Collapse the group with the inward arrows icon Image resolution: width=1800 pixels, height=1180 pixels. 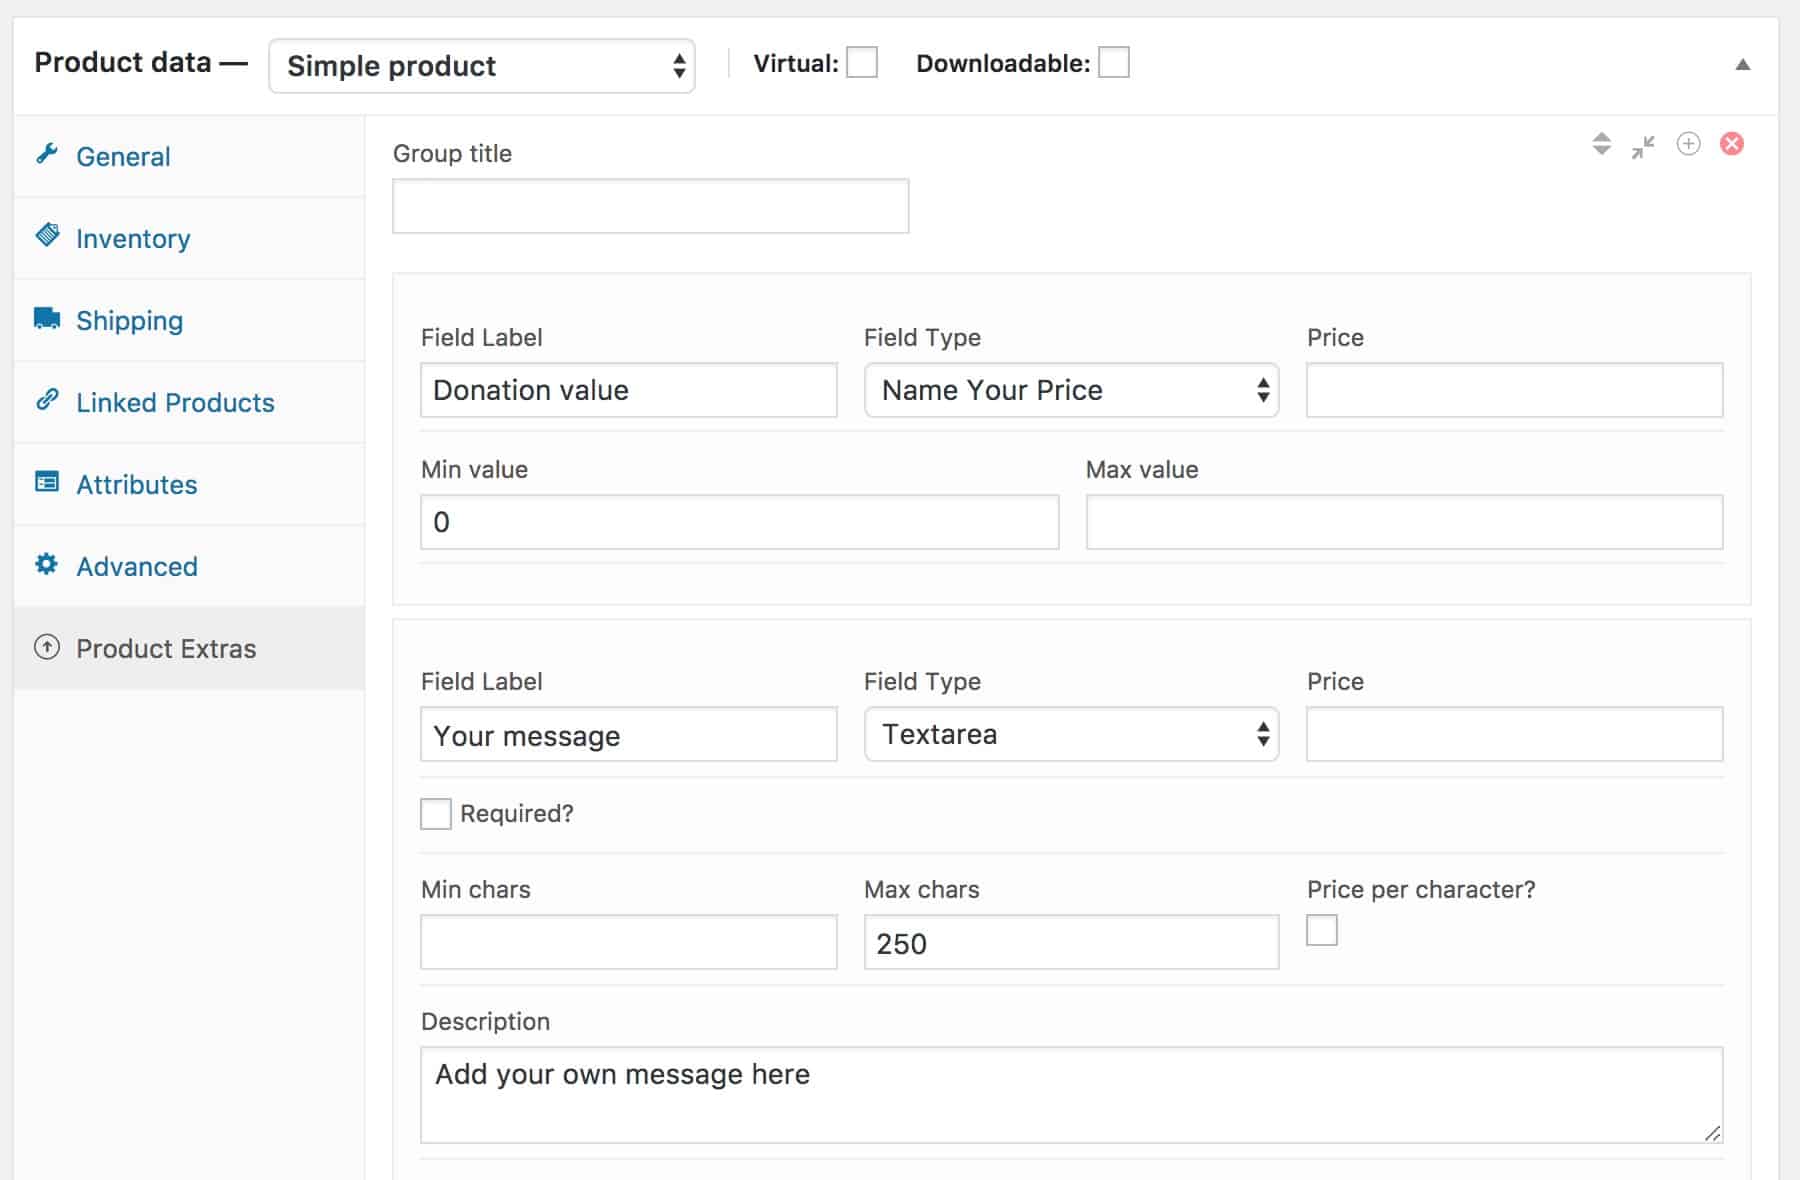point(1643,147)
